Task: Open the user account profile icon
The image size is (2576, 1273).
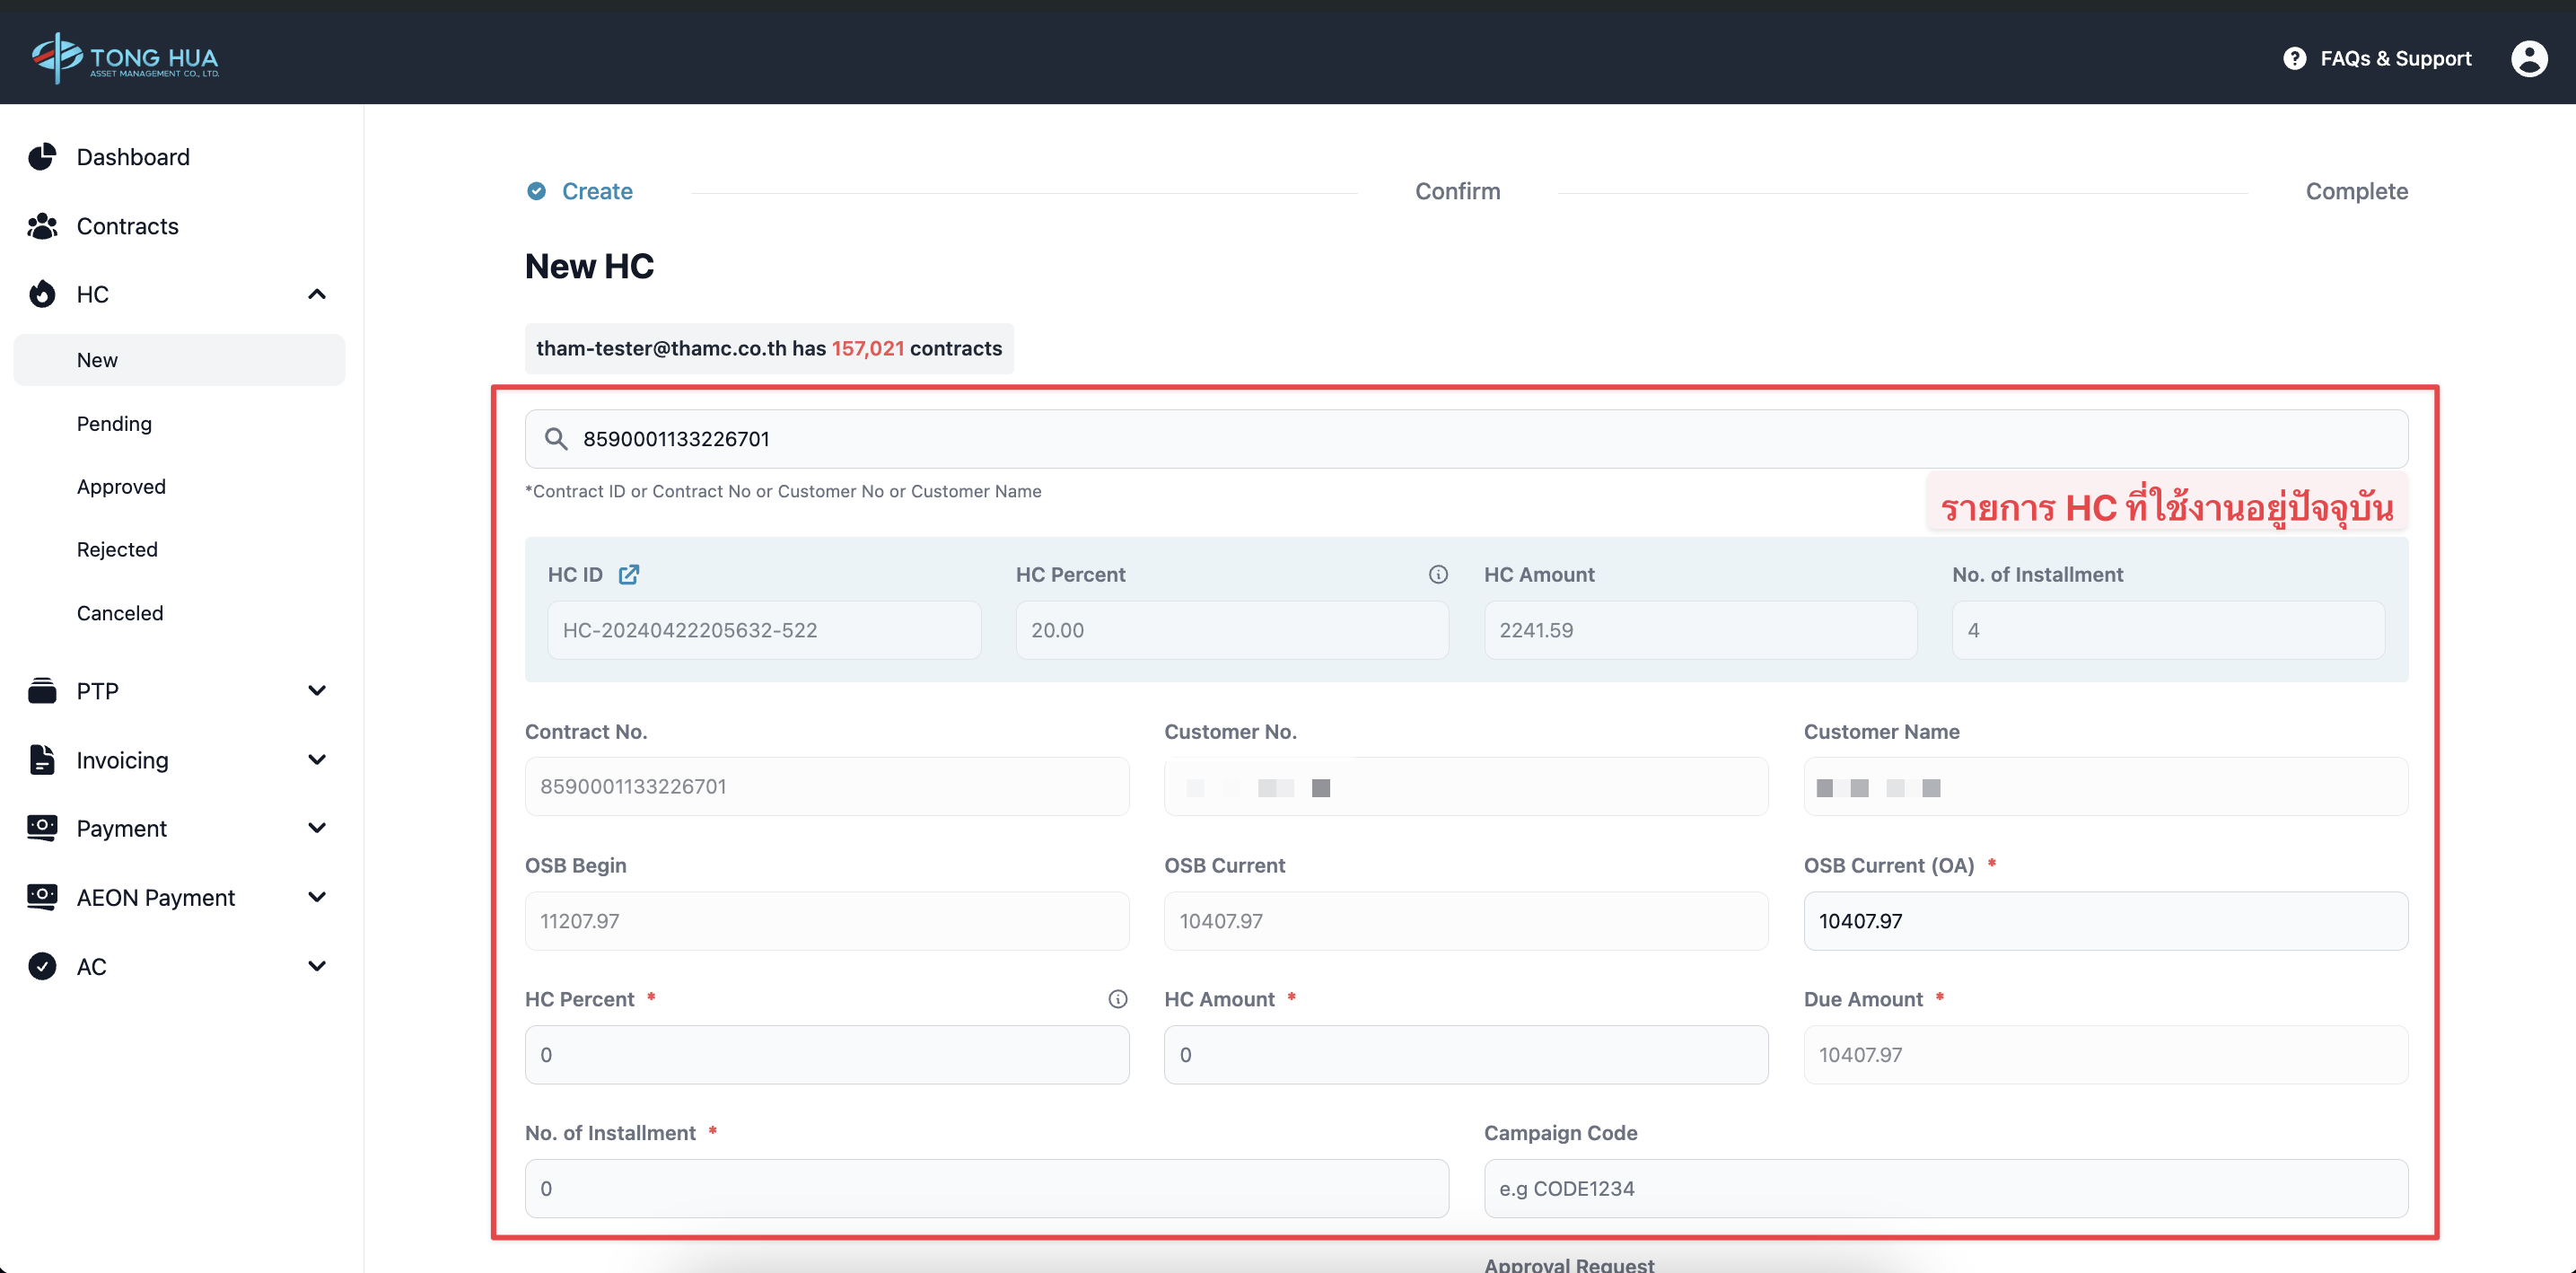Action: tap(2528, 58)
